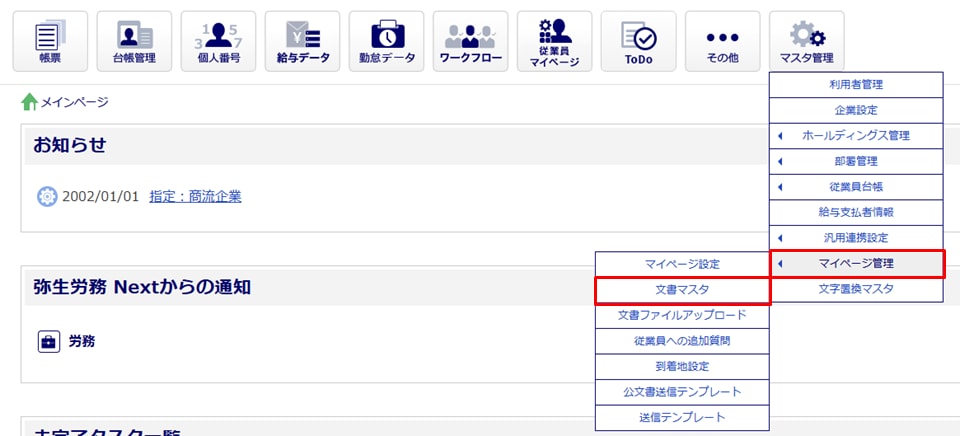The image size is (960, 436).
Task: Open the 勤怠データ attendance icon
Action: (386, 41)
